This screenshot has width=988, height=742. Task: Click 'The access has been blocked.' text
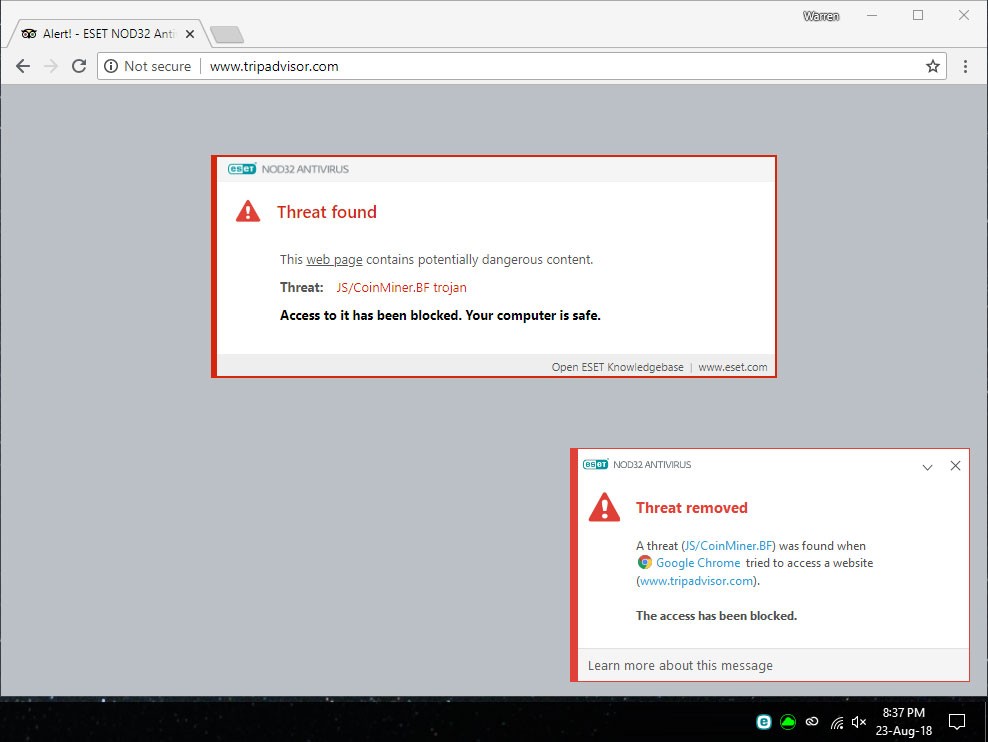(716, 616)
